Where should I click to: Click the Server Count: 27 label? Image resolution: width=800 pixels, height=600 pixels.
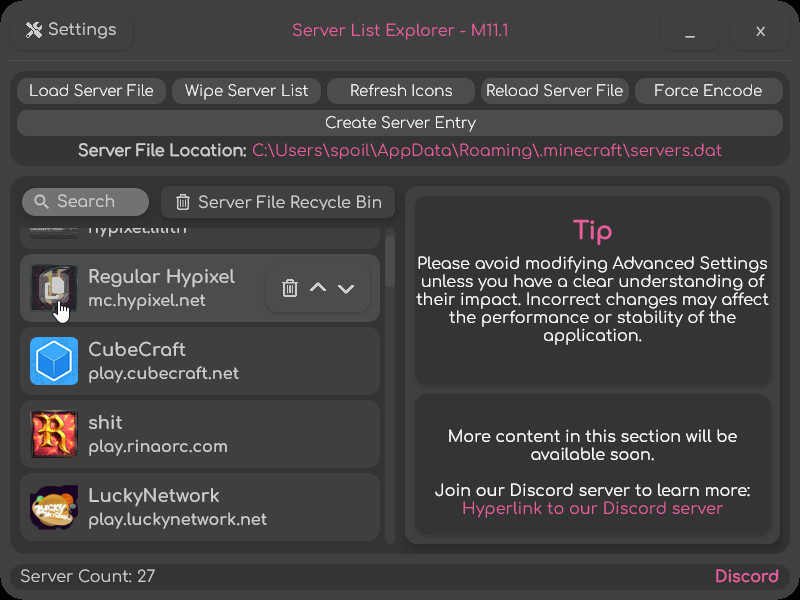[x=88, y=576]
